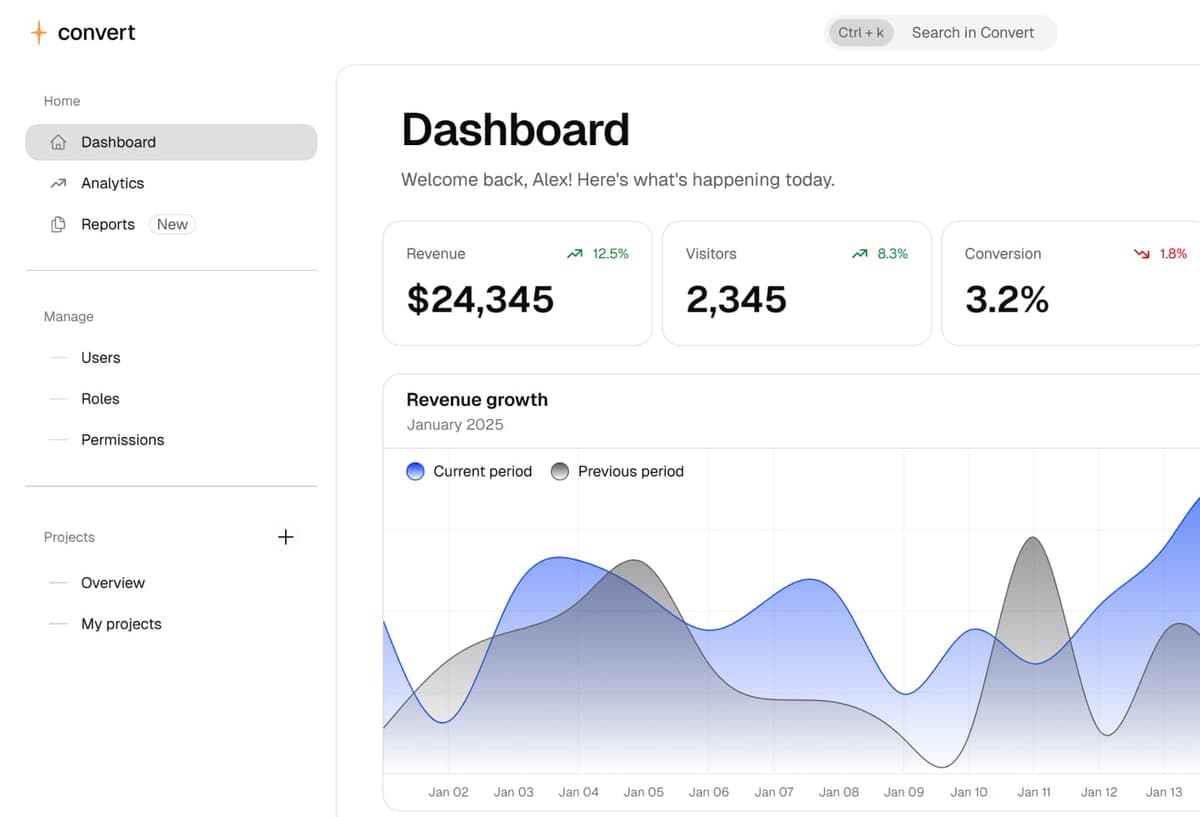Click the Search in Convert field

coord(972,32)
